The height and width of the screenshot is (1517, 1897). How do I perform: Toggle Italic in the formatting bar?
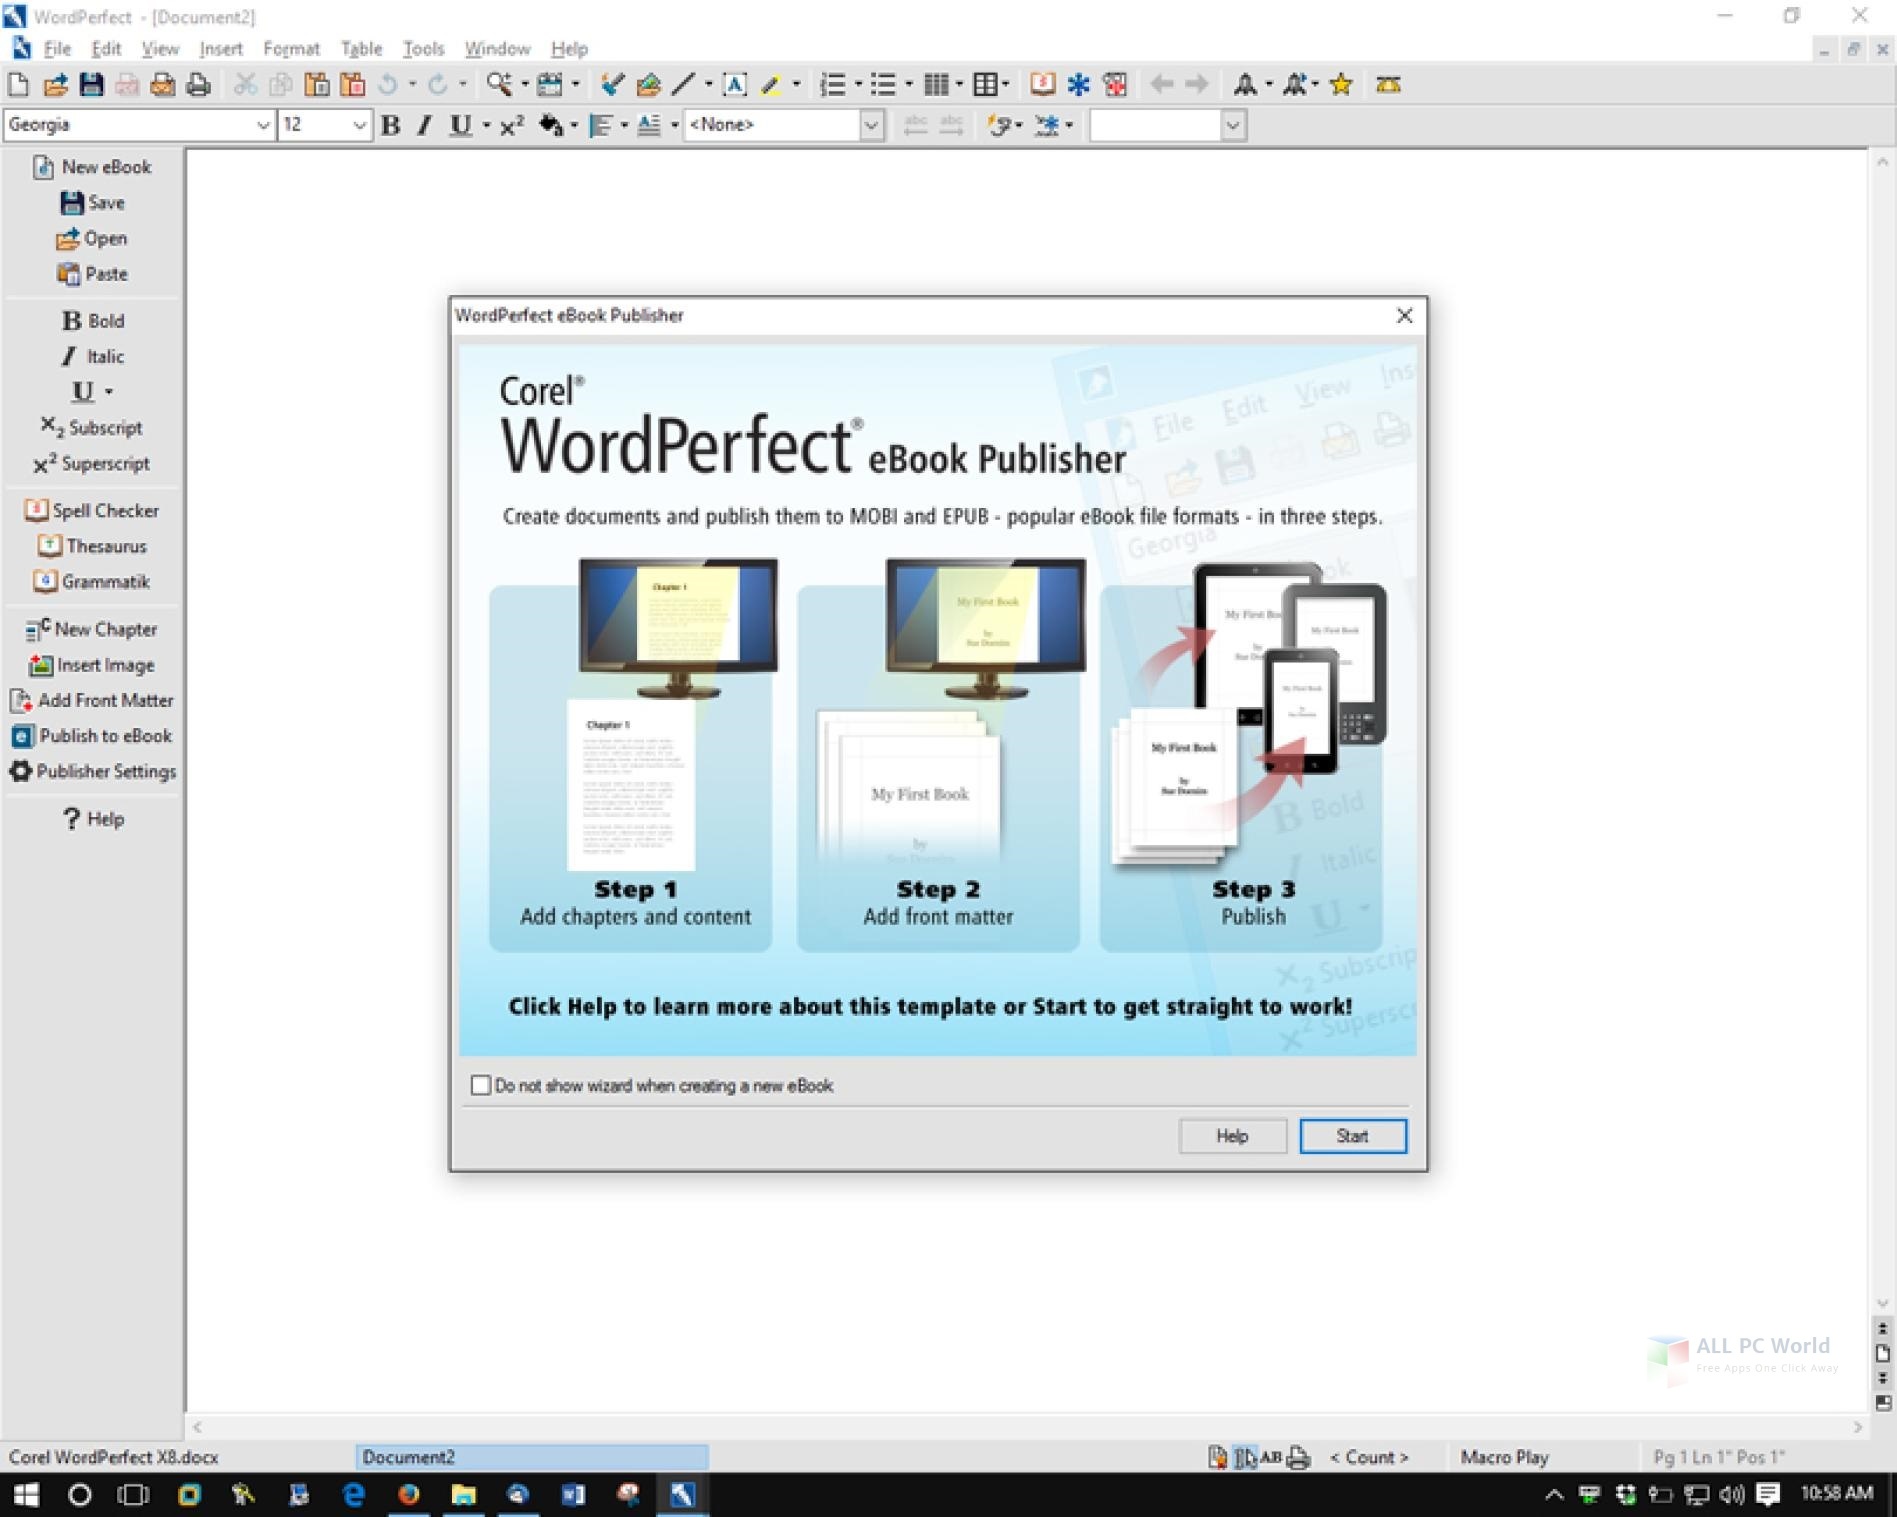(425, 125)
